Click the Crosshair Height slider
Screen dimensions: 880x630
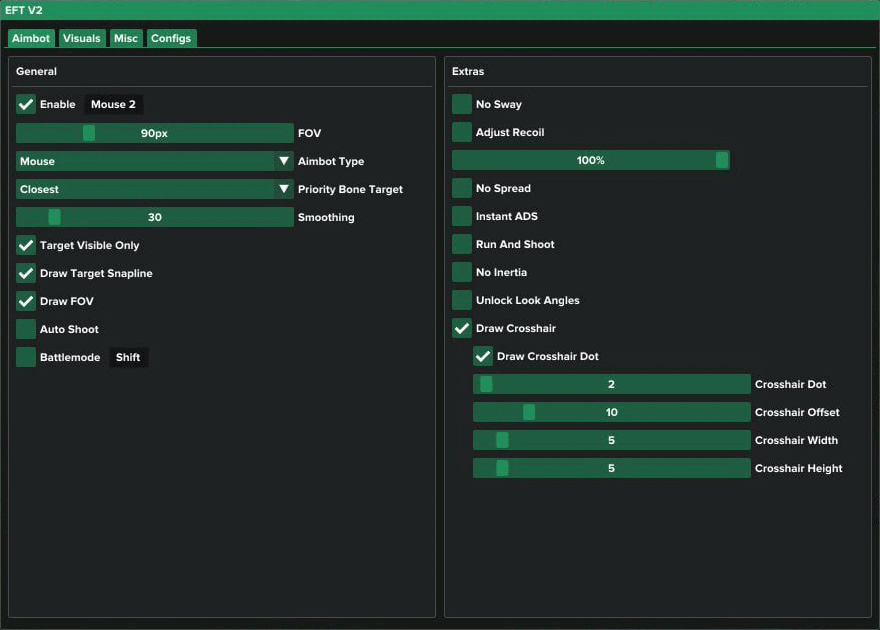pos(611,468)
